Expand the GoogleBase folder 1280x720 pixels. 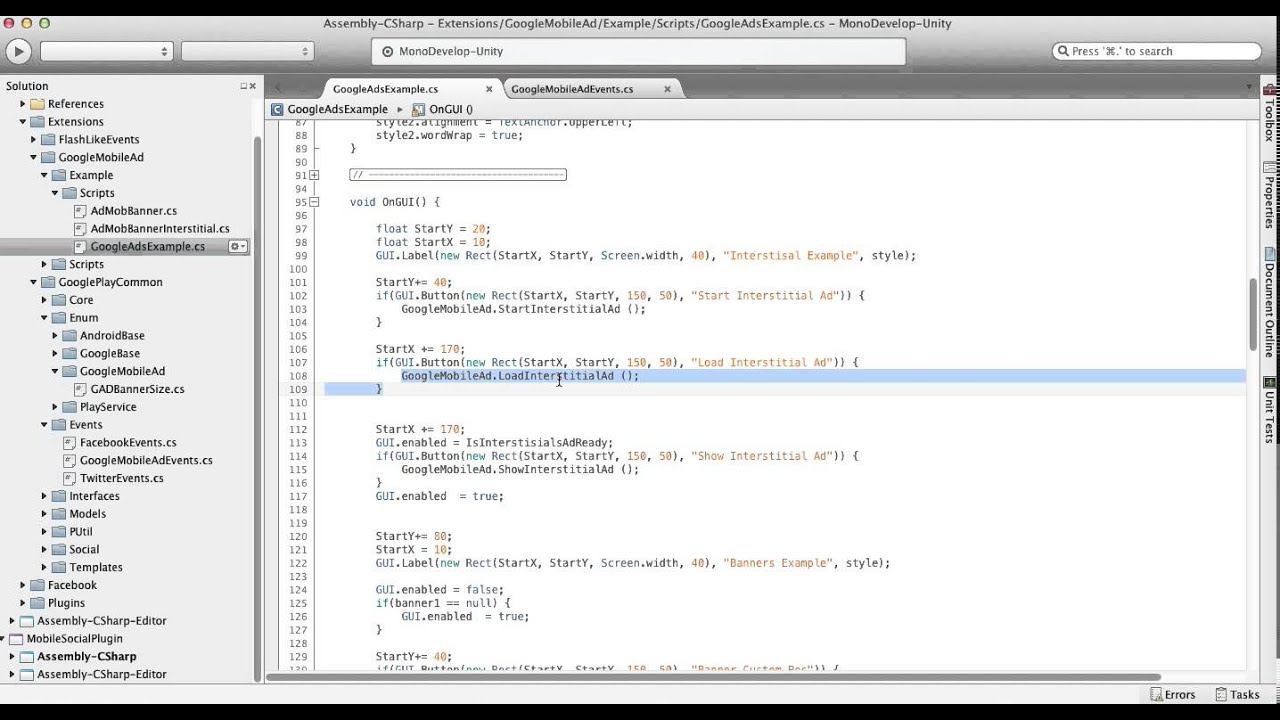[55, 354]
